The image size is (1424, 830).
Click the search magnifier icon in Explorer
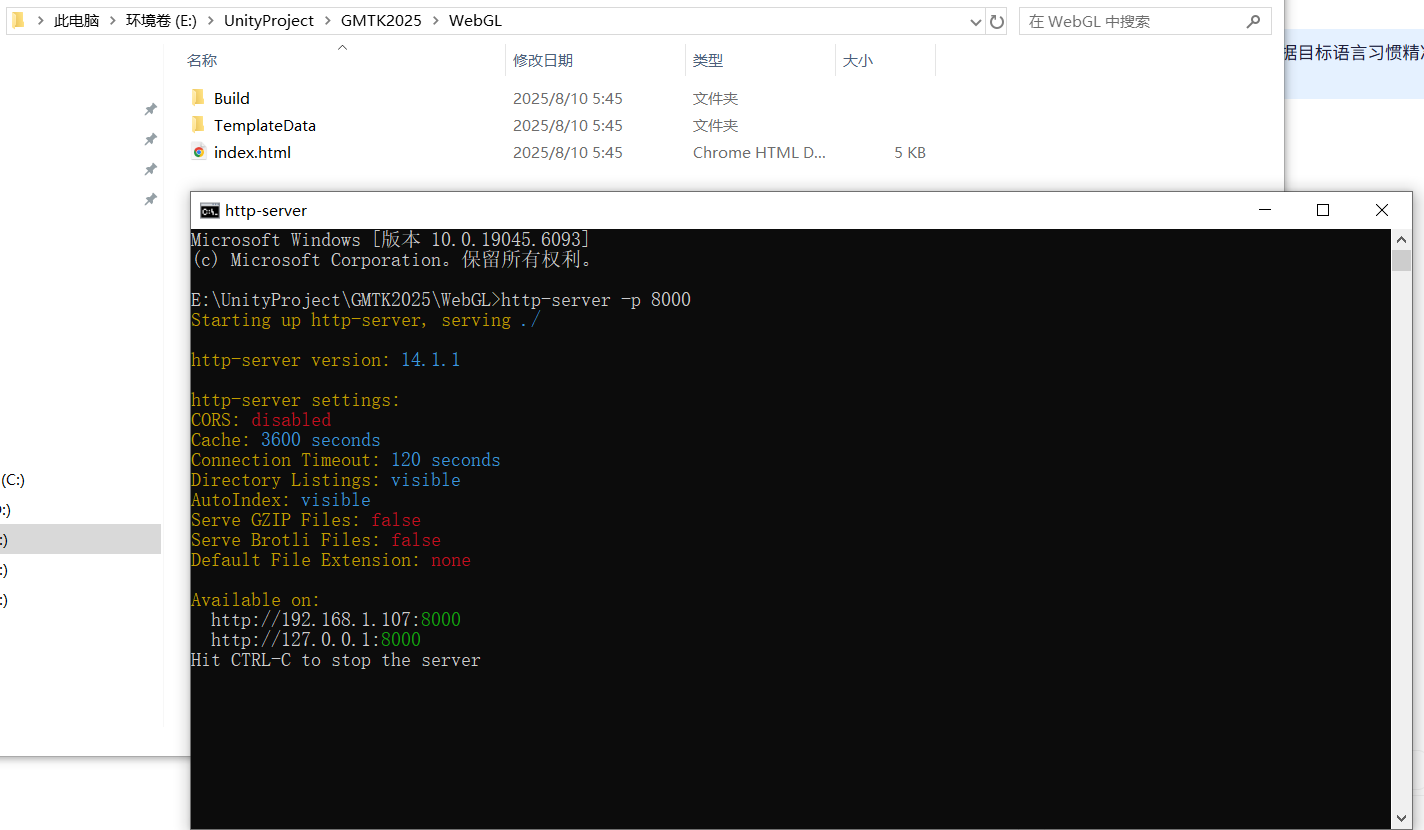coord(1253,21)
